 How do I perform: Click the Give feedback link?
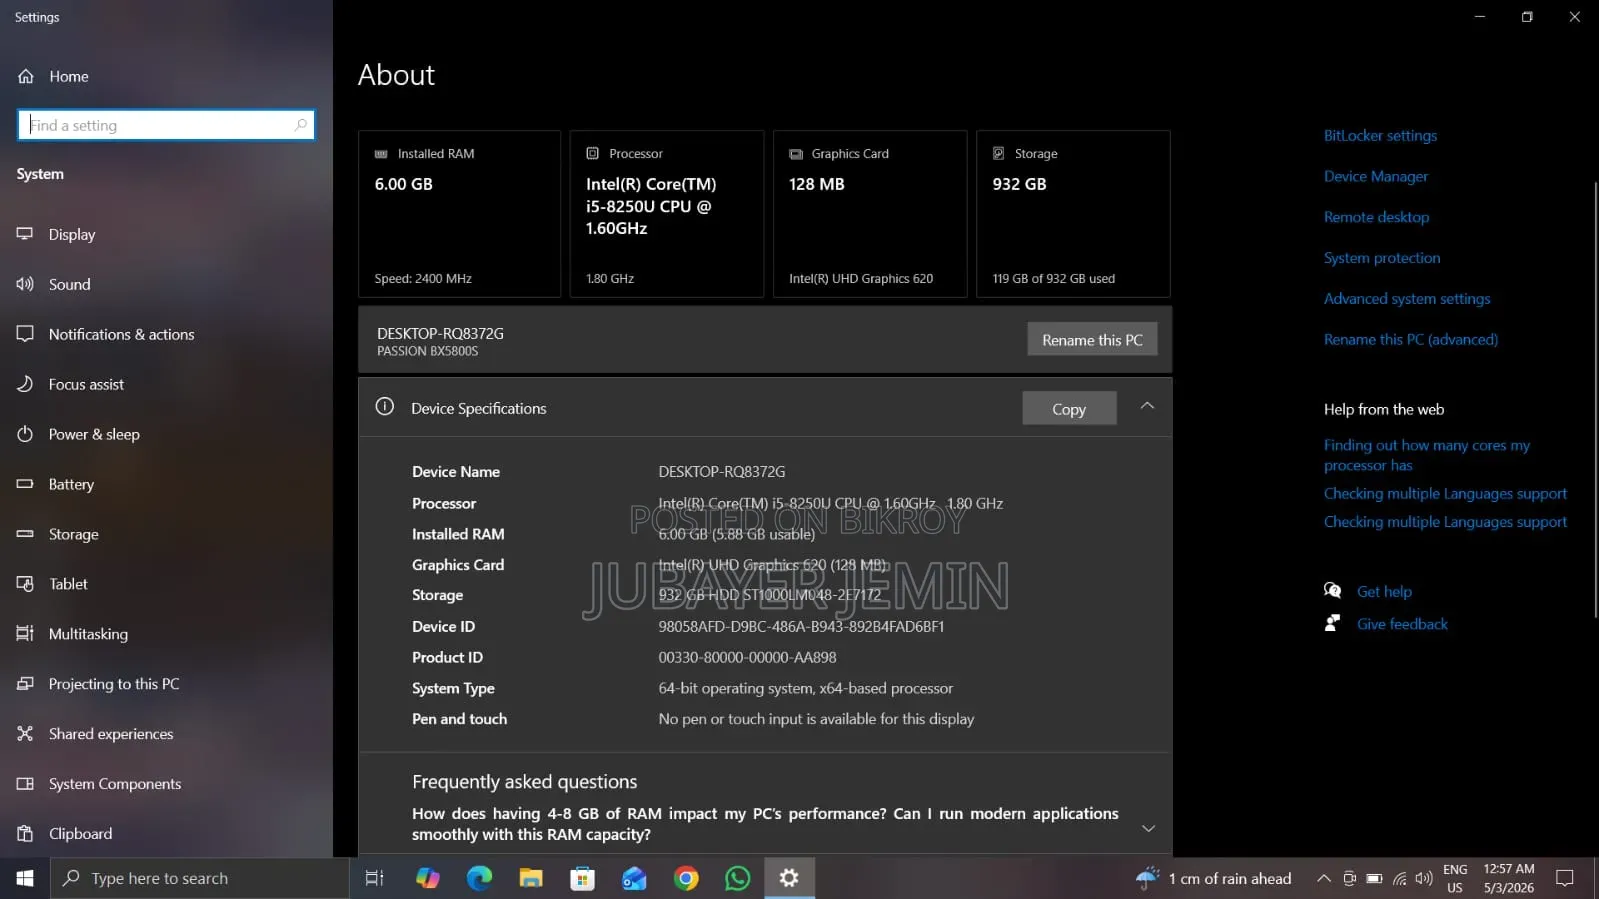[x=1402, y=624]
